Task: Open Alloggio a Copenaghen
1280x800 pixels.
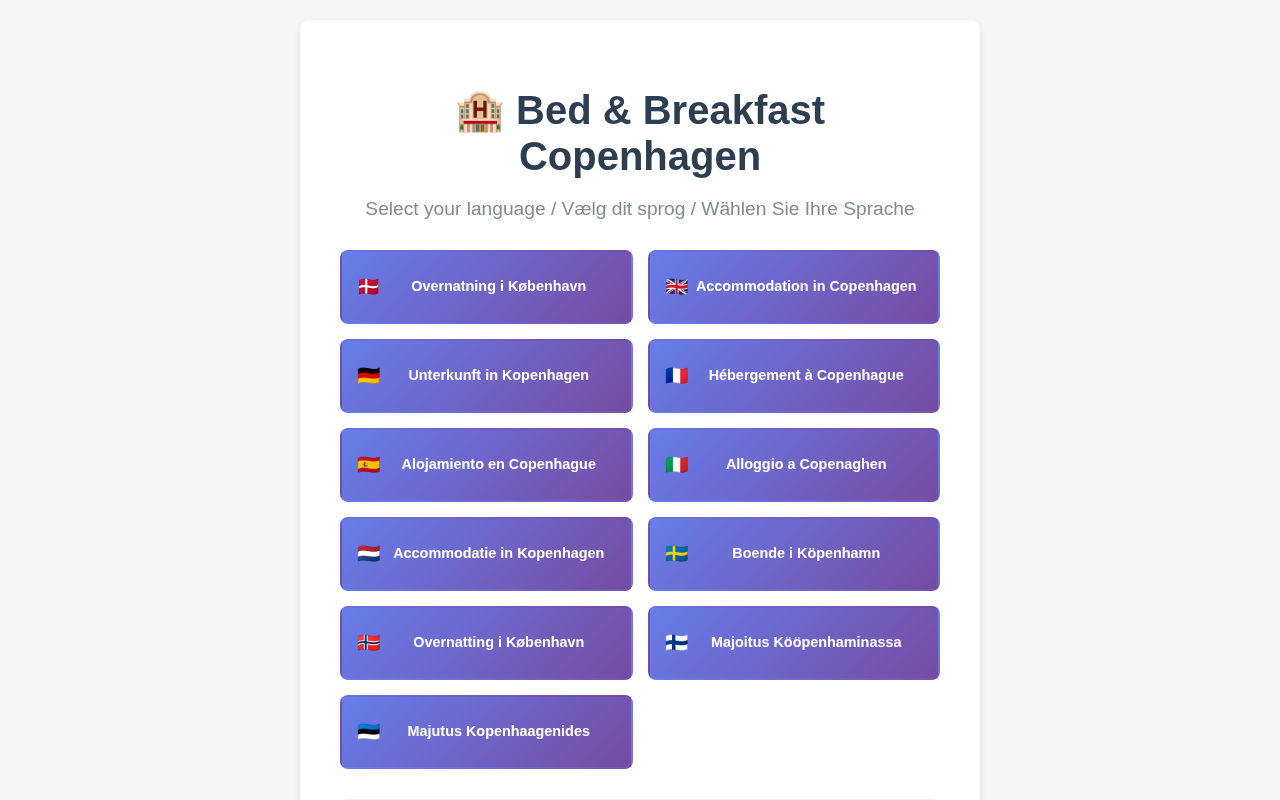Action: (x=794, y=465)
